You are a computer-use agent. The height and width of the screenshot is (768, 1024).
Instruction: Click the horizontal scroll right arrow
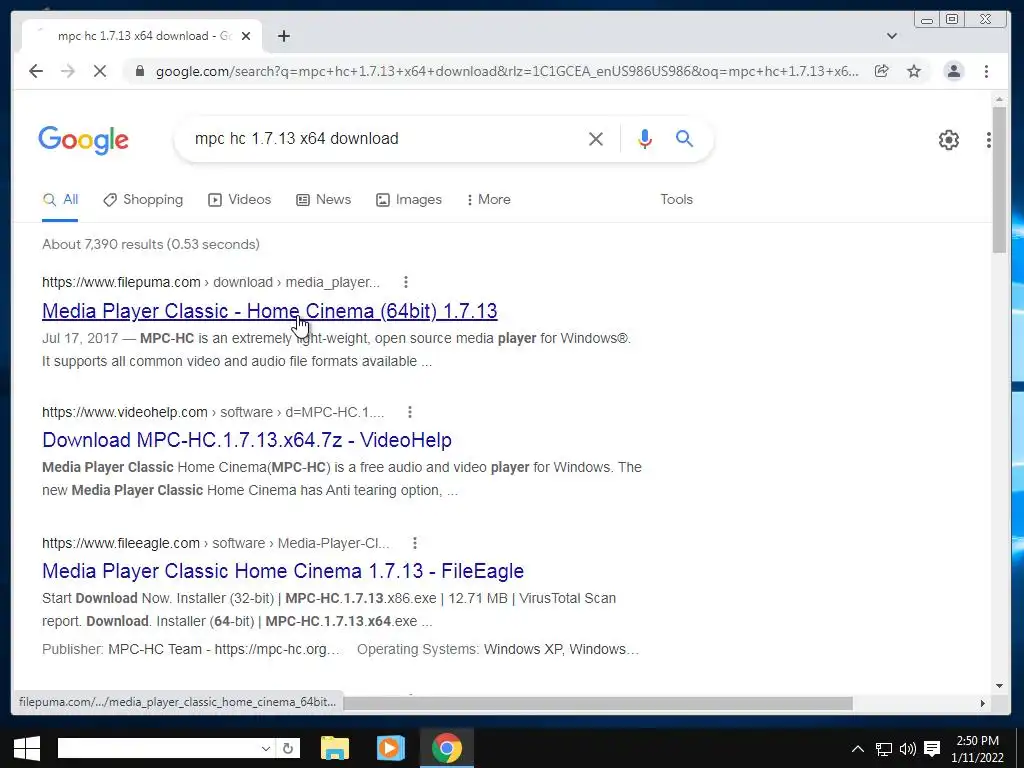(x=983, y=703)
